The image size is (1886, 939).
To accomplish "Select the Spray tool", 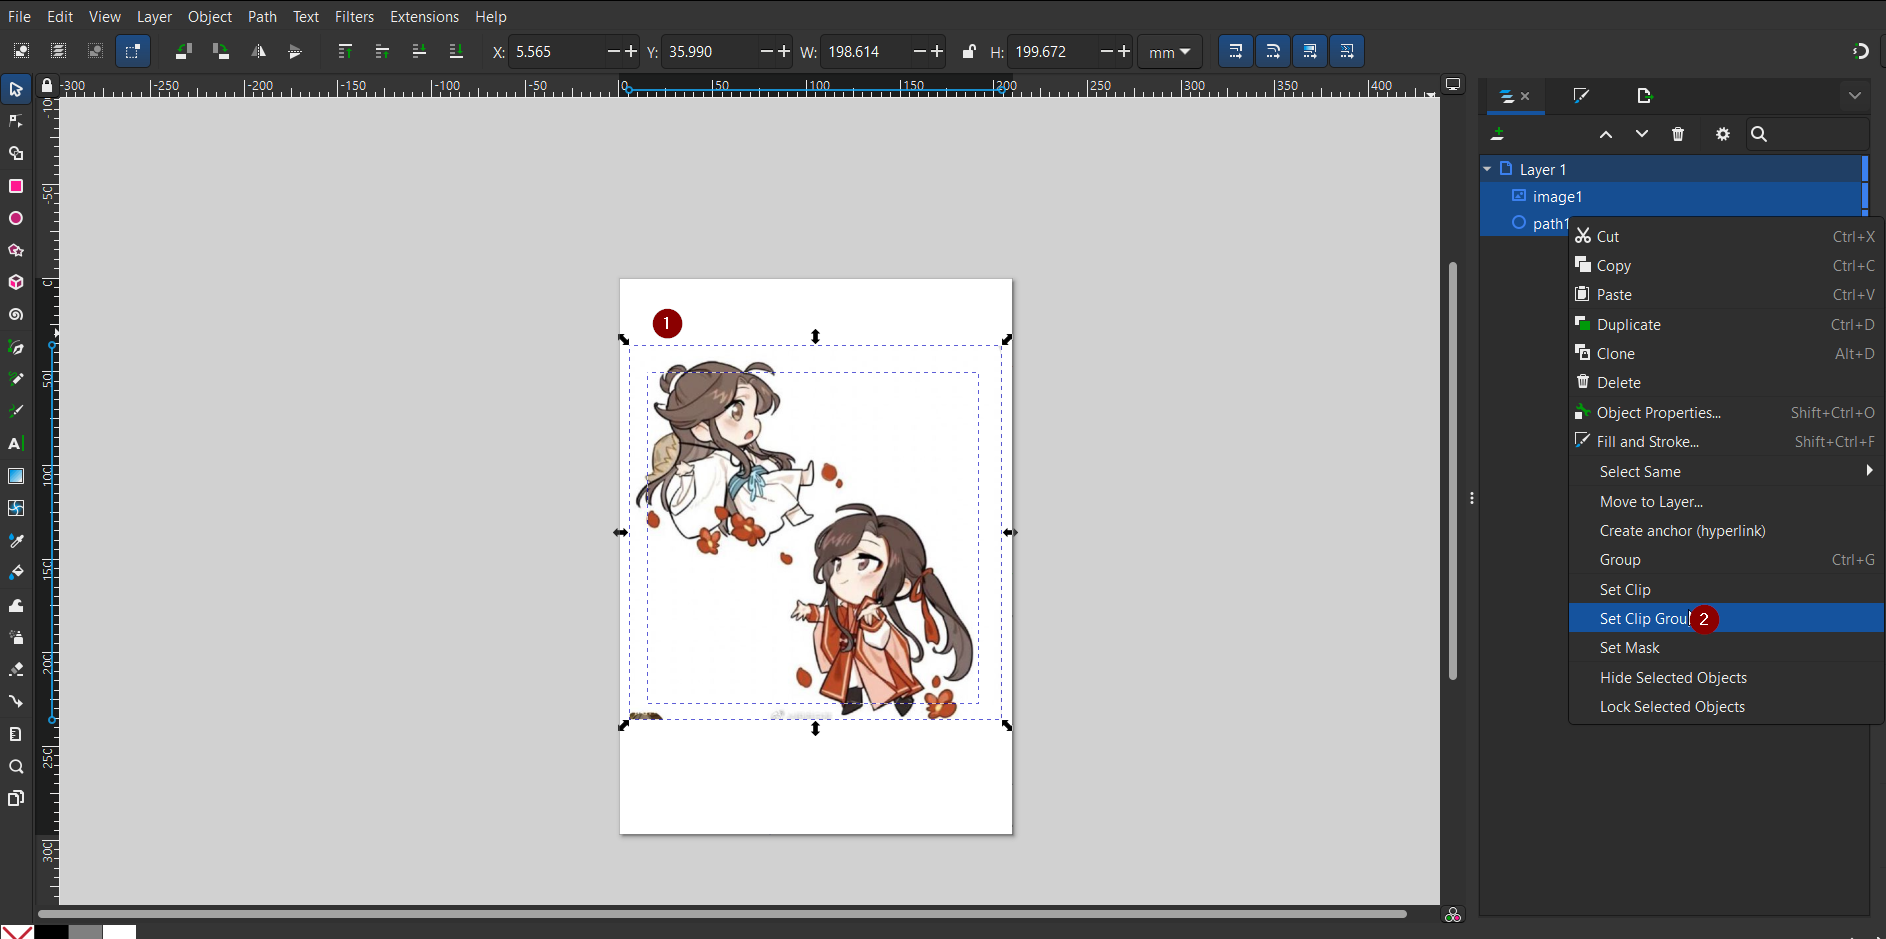I will coord(16,637).
